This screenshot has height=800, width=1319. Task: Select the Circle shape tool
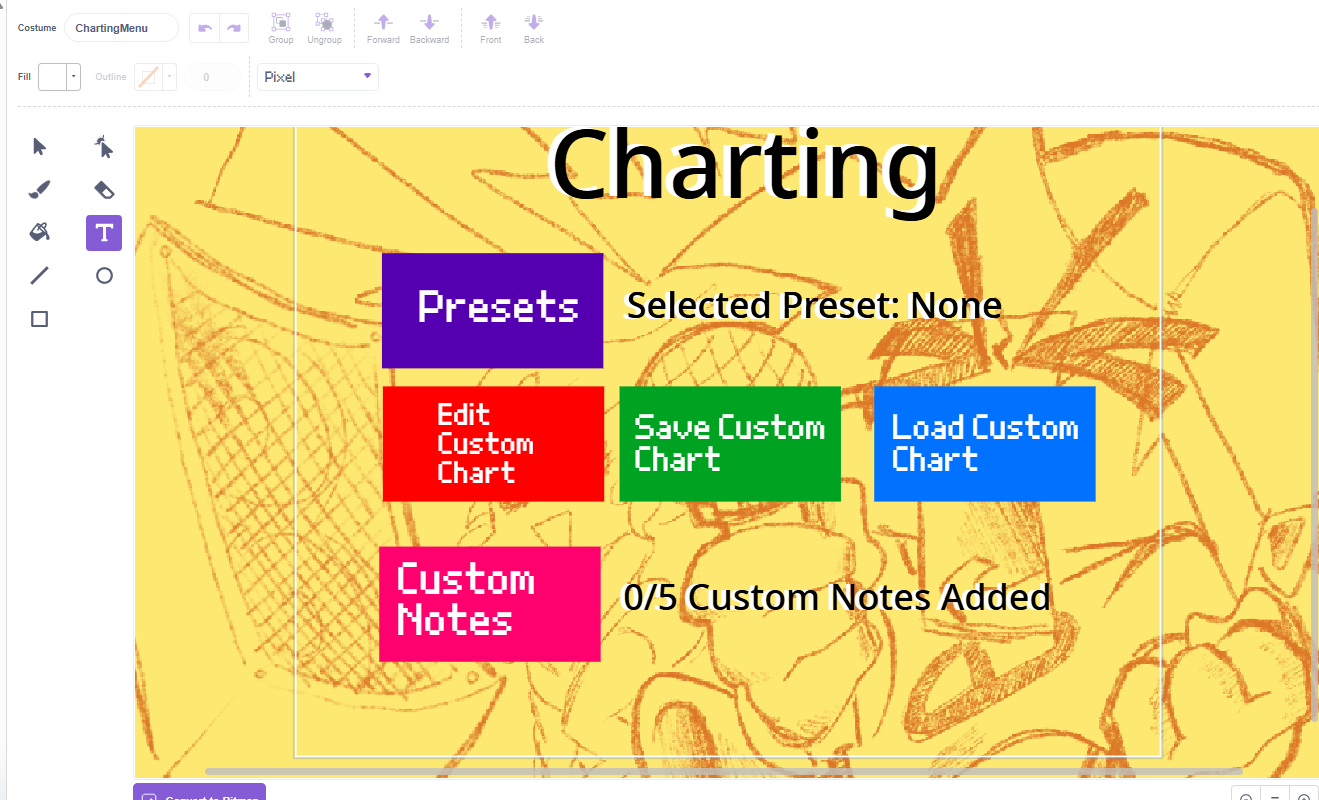104,275
